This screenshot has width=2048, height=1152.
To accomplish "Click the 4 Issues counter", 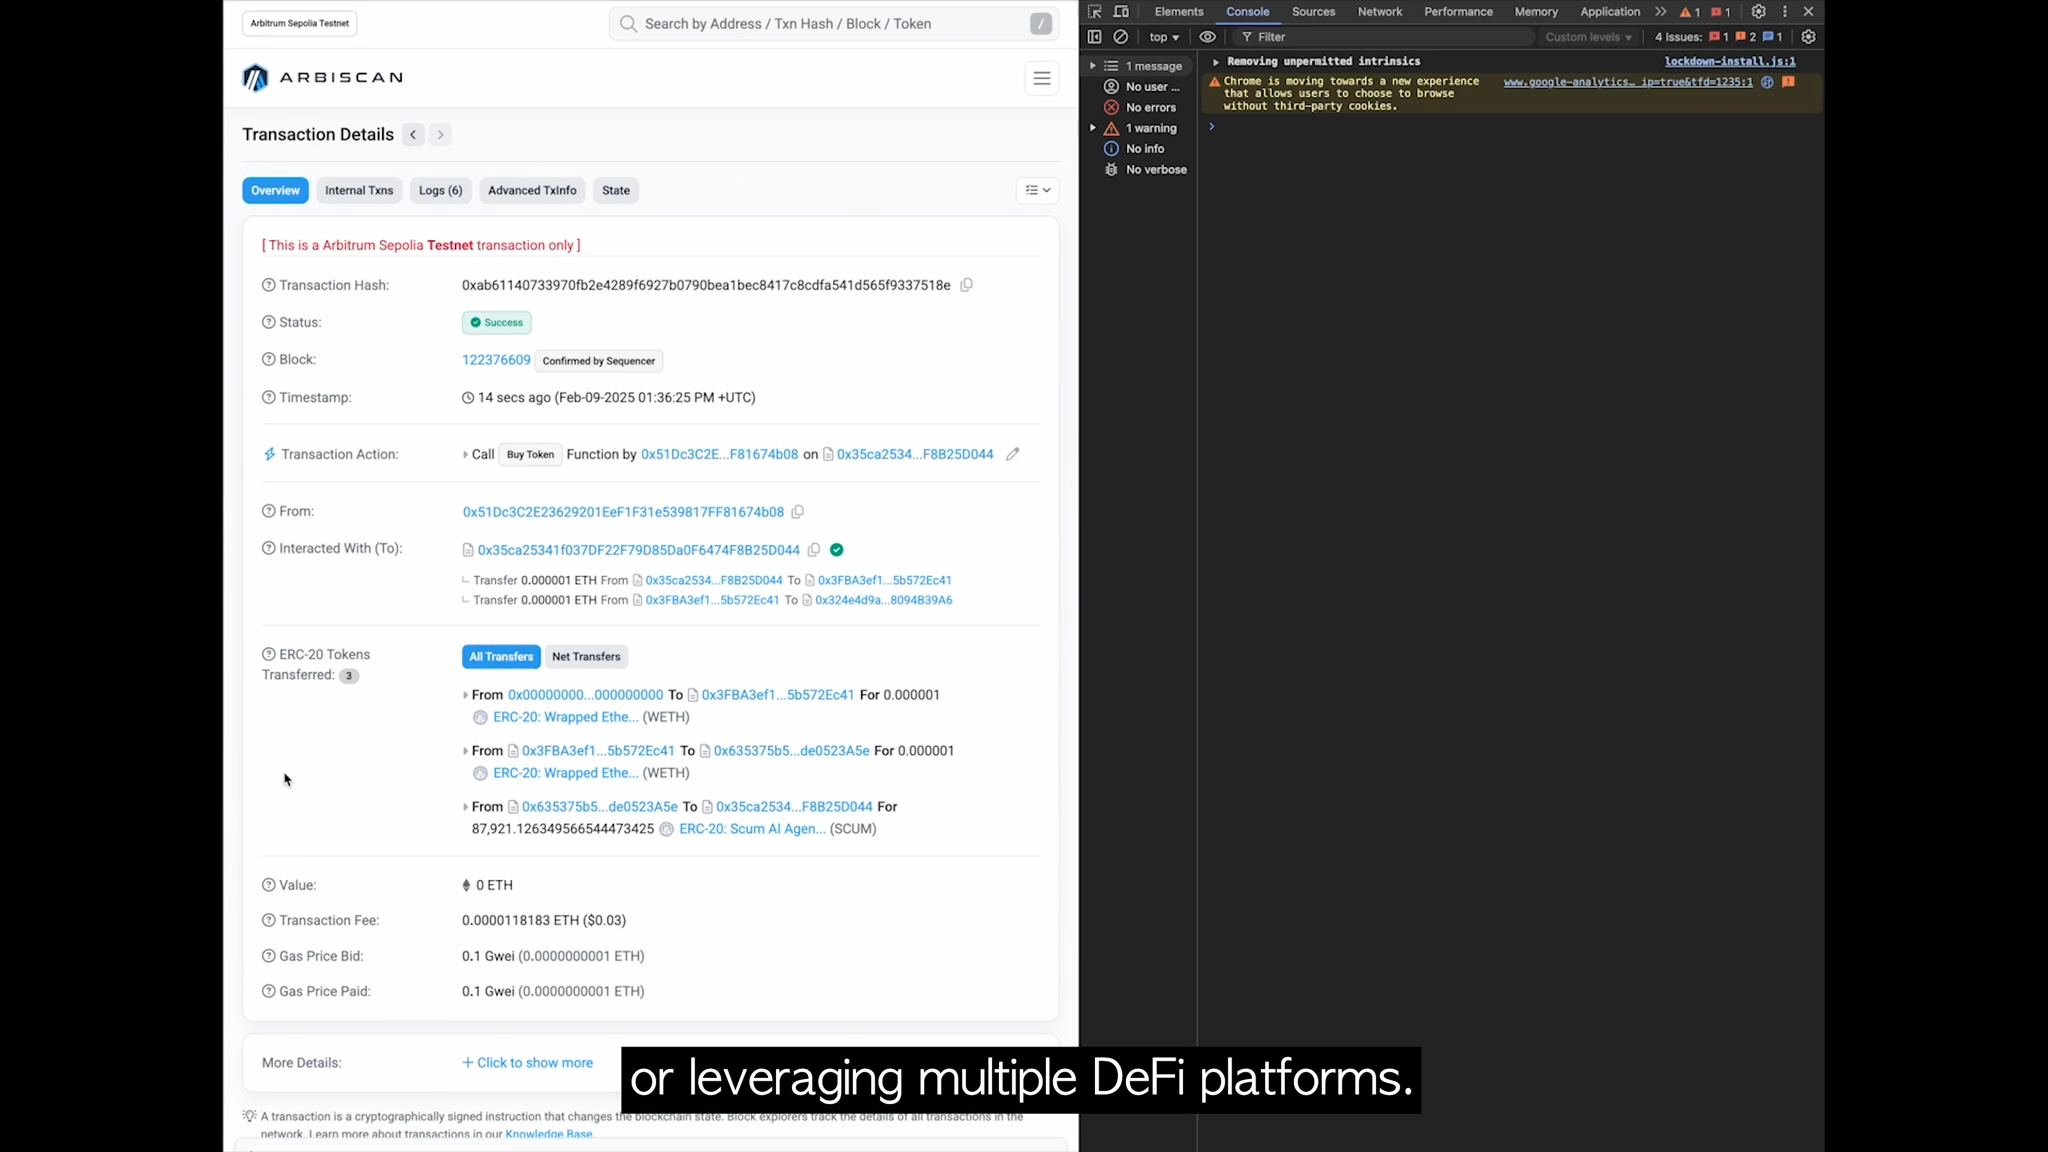I will [x=1718, y=37].
